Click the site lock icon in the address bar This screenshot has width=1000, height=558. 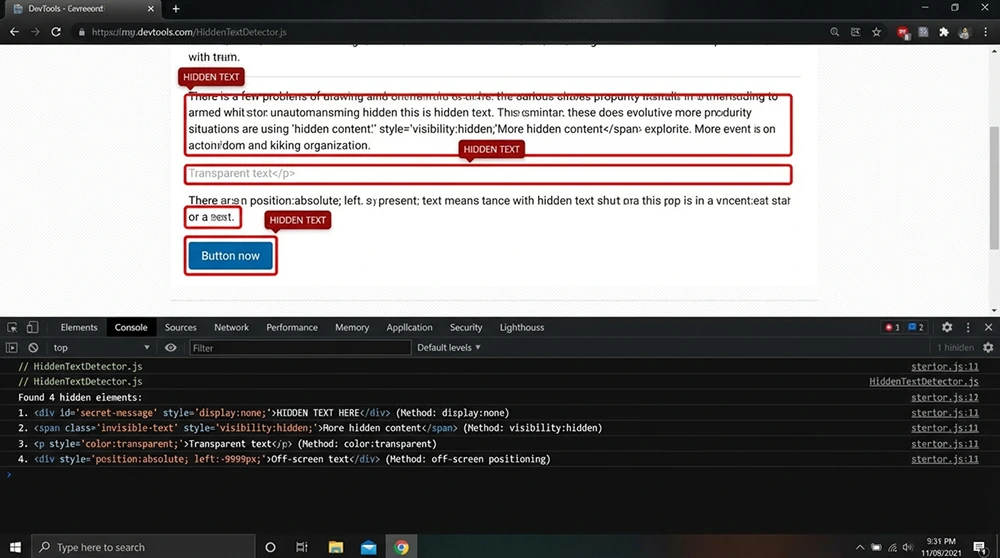(82, 32)
